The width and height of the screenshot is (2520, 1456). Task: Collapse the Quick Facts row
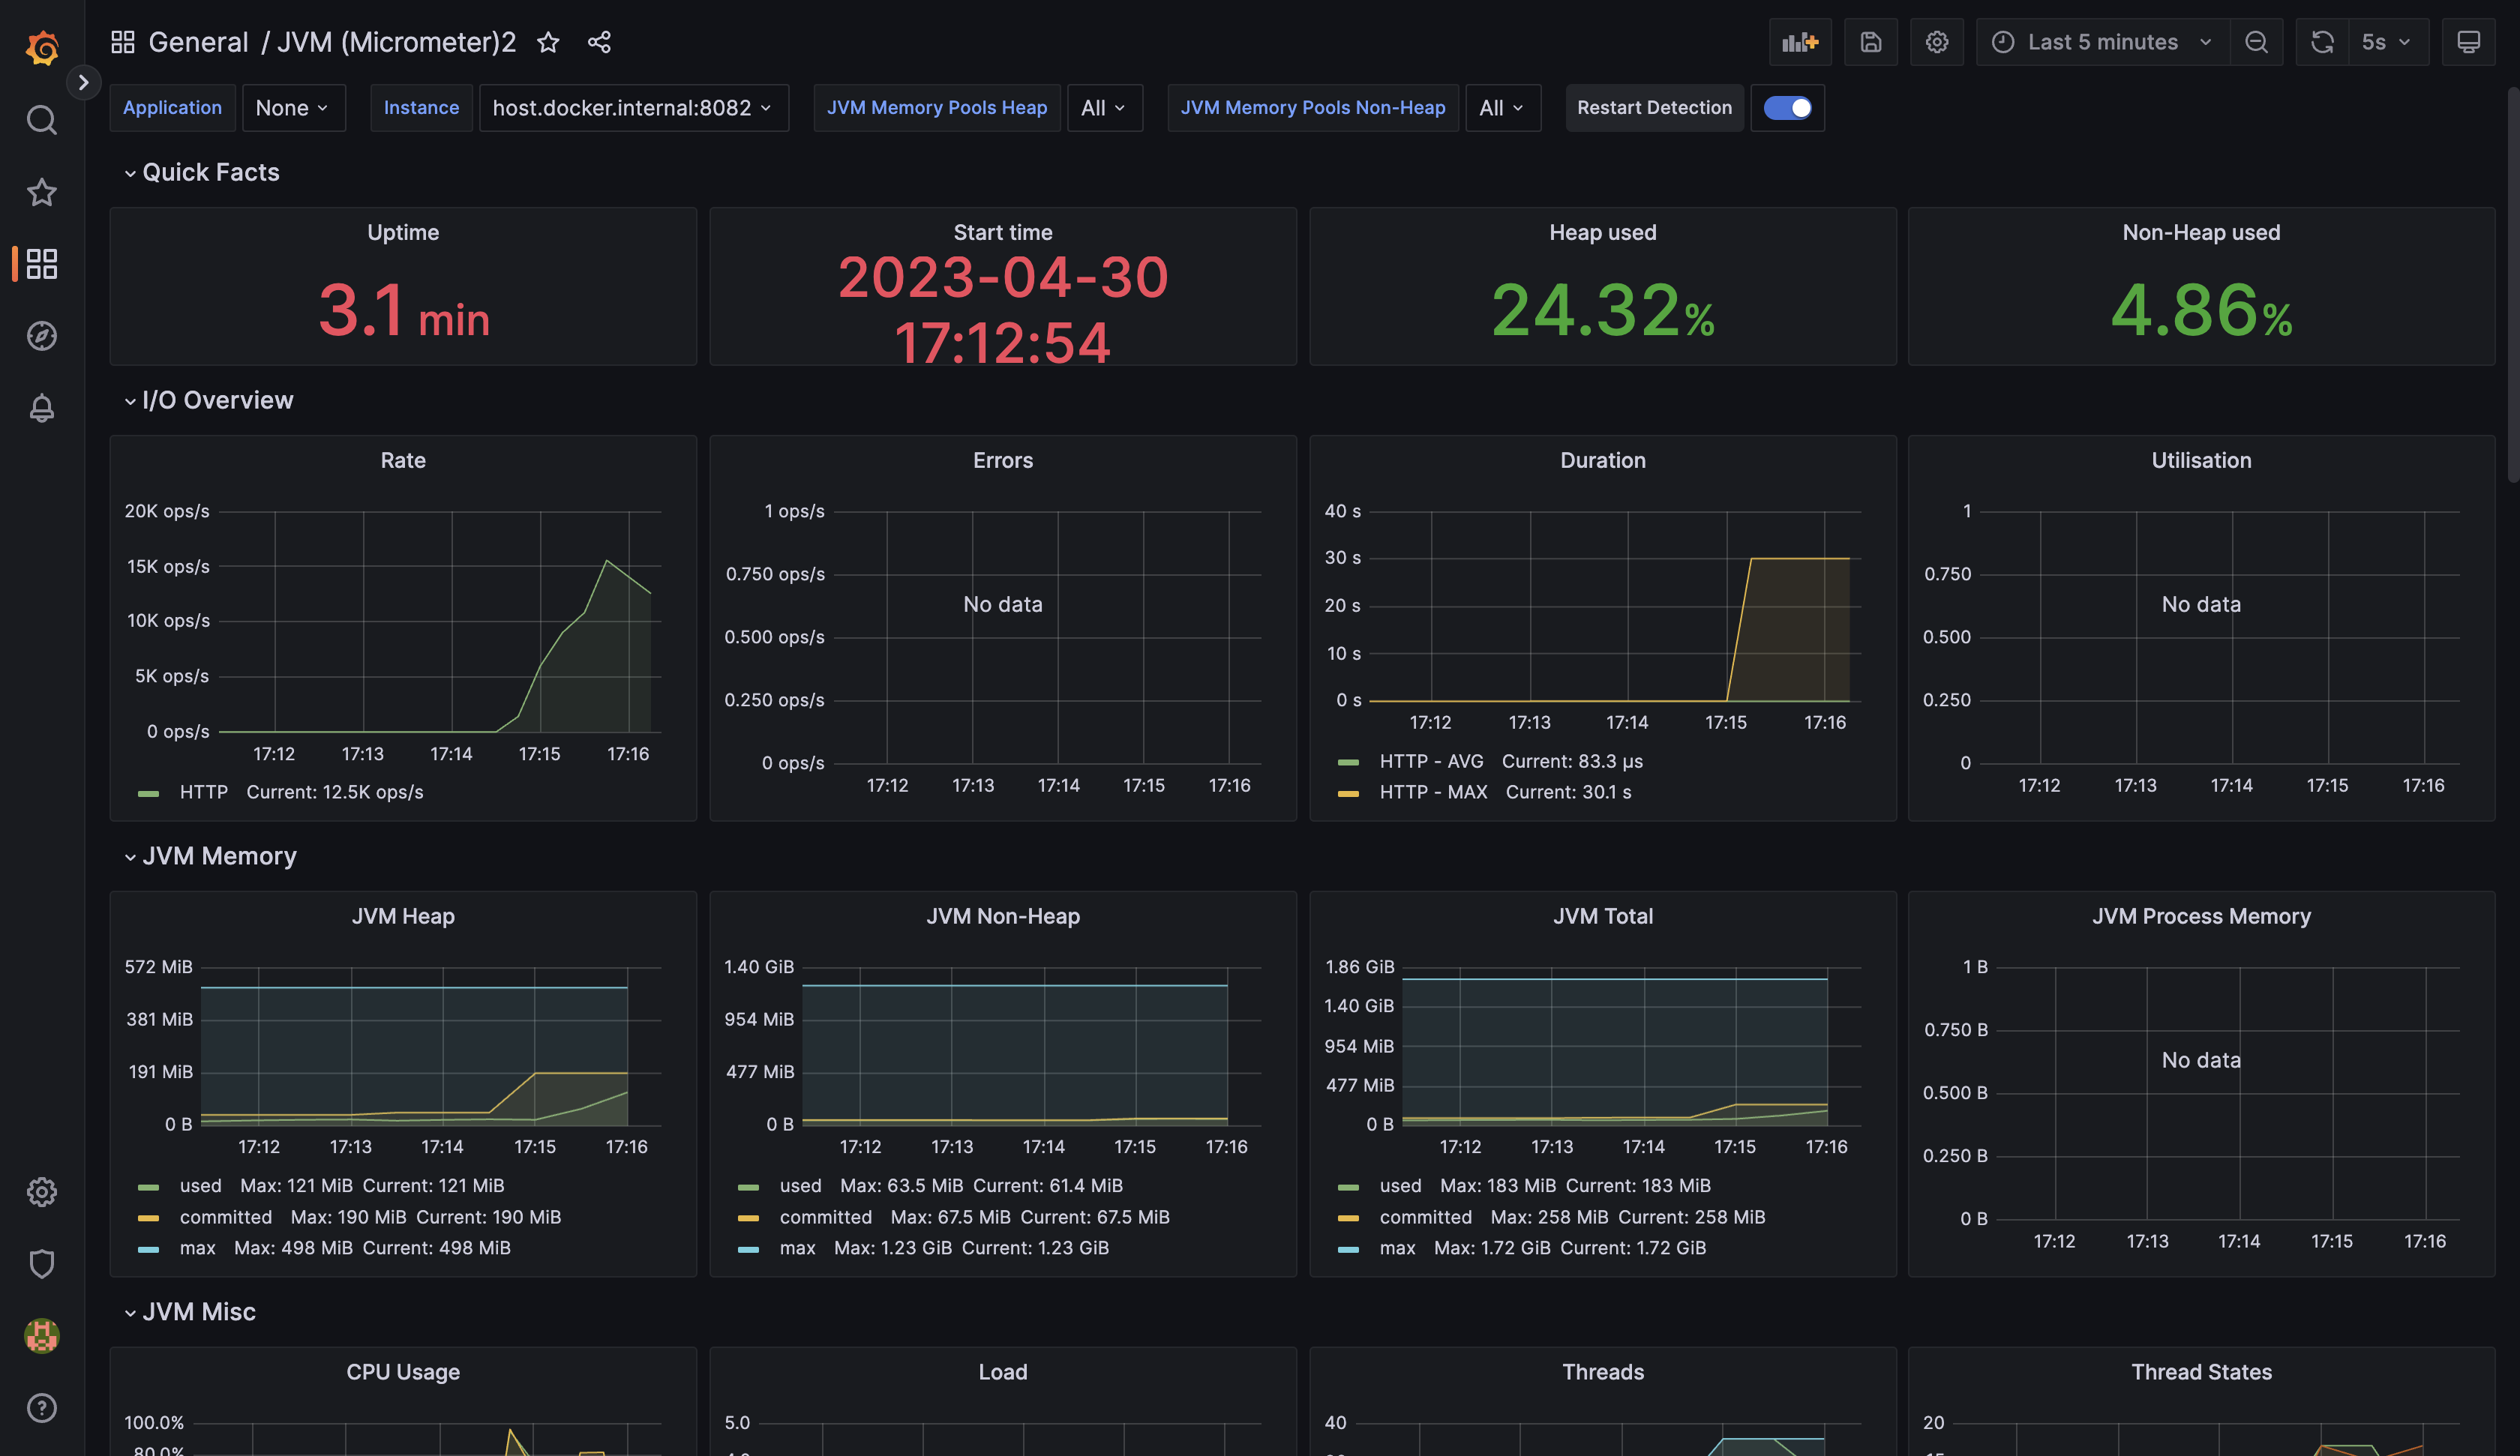click(210, 172)
